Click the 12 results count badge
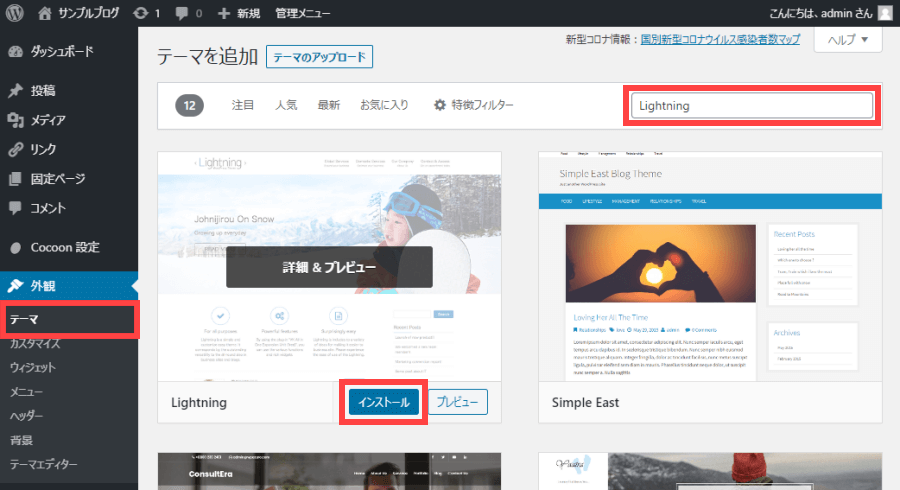The width and height of the screenshot is (900, 490). 189,105
